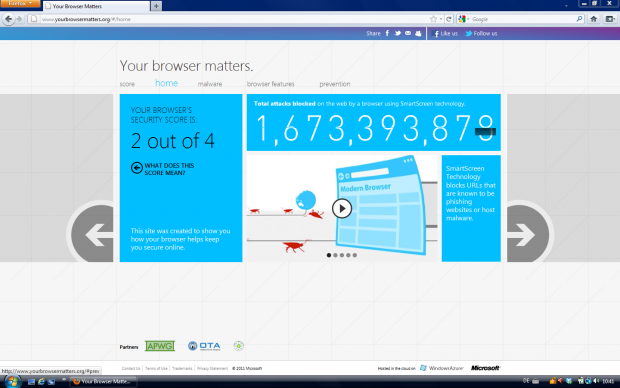Click the Follow us Twitter link
The image size is (620, 388).
click(481, 34)
